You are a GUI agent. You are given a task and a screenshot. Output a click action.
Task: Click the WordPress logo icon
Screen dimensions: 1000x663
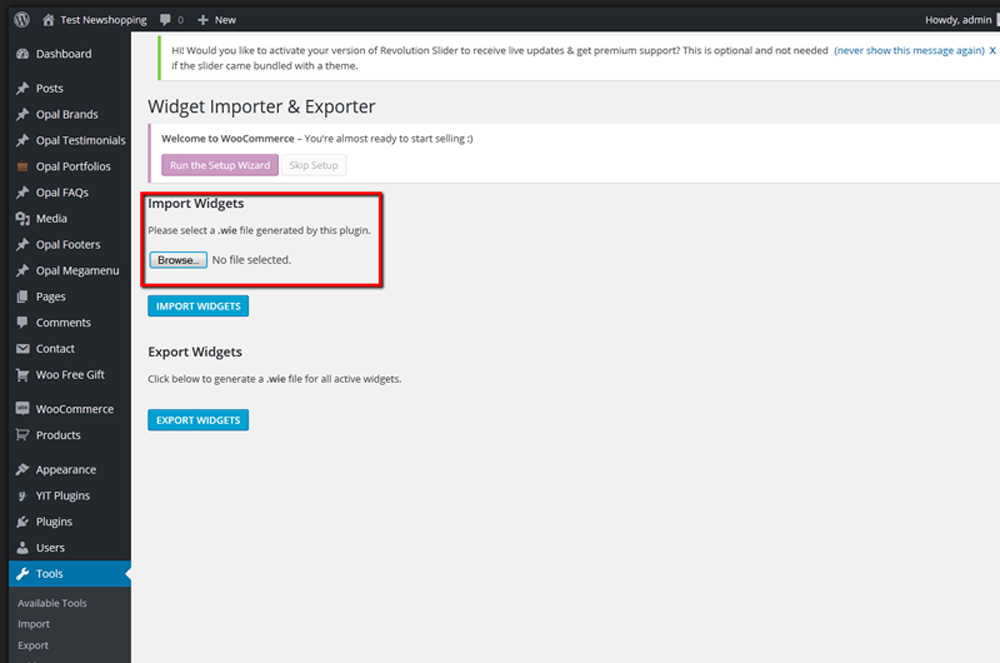21,19
